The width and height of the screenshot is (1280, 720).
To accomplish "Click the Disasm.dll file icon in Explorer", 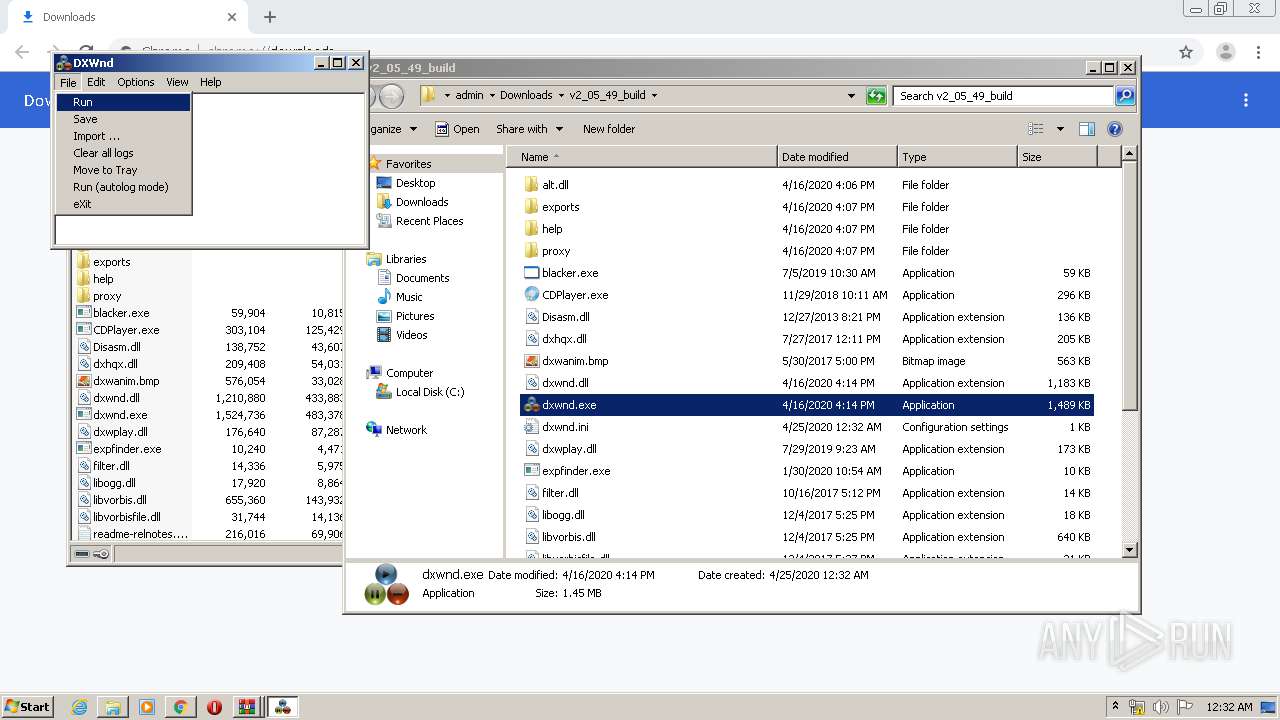I will pos(532,317).
